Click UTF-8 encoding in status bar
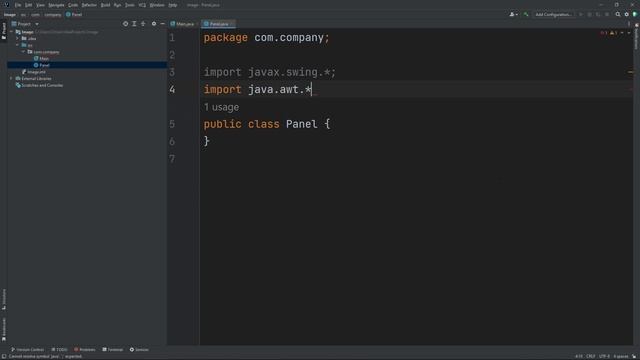 [x=604, y=356]
